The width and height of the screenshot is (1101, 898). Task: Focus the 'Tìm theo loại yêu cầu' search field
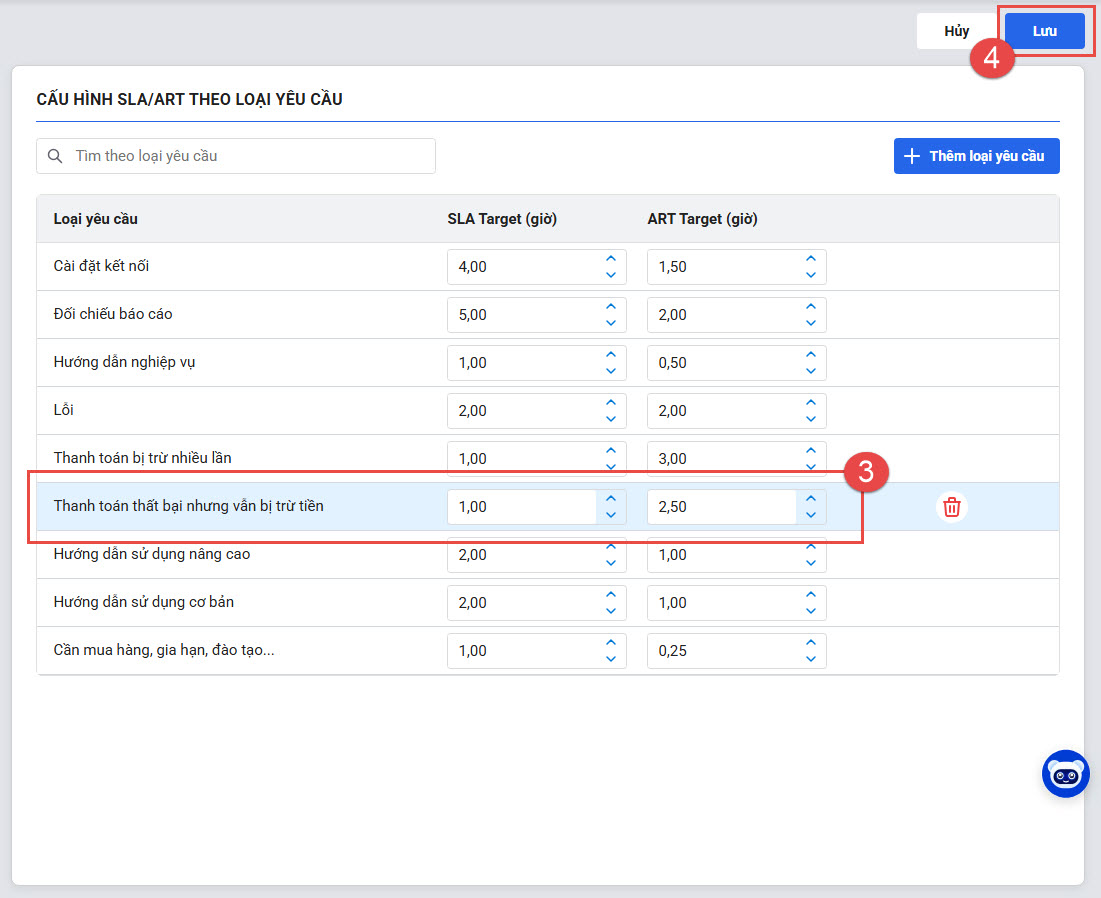(250, 156)
